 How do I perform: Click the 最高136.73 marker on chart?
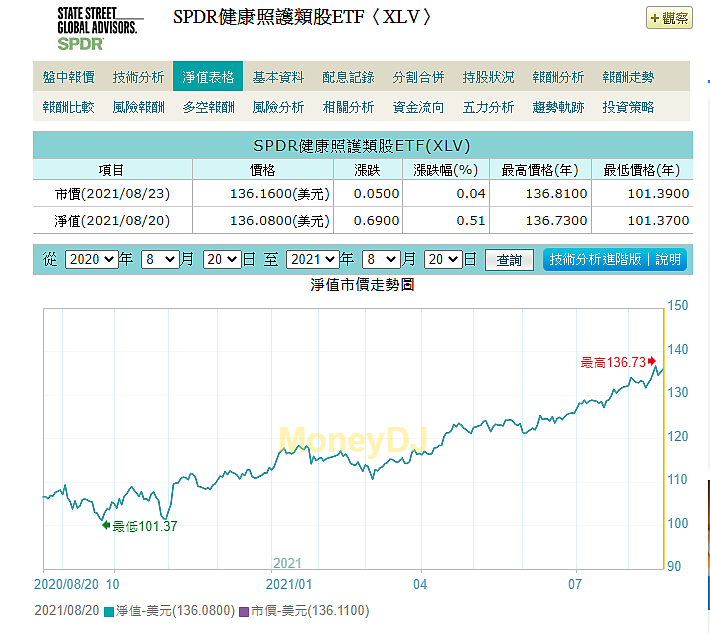coord(618,362)
